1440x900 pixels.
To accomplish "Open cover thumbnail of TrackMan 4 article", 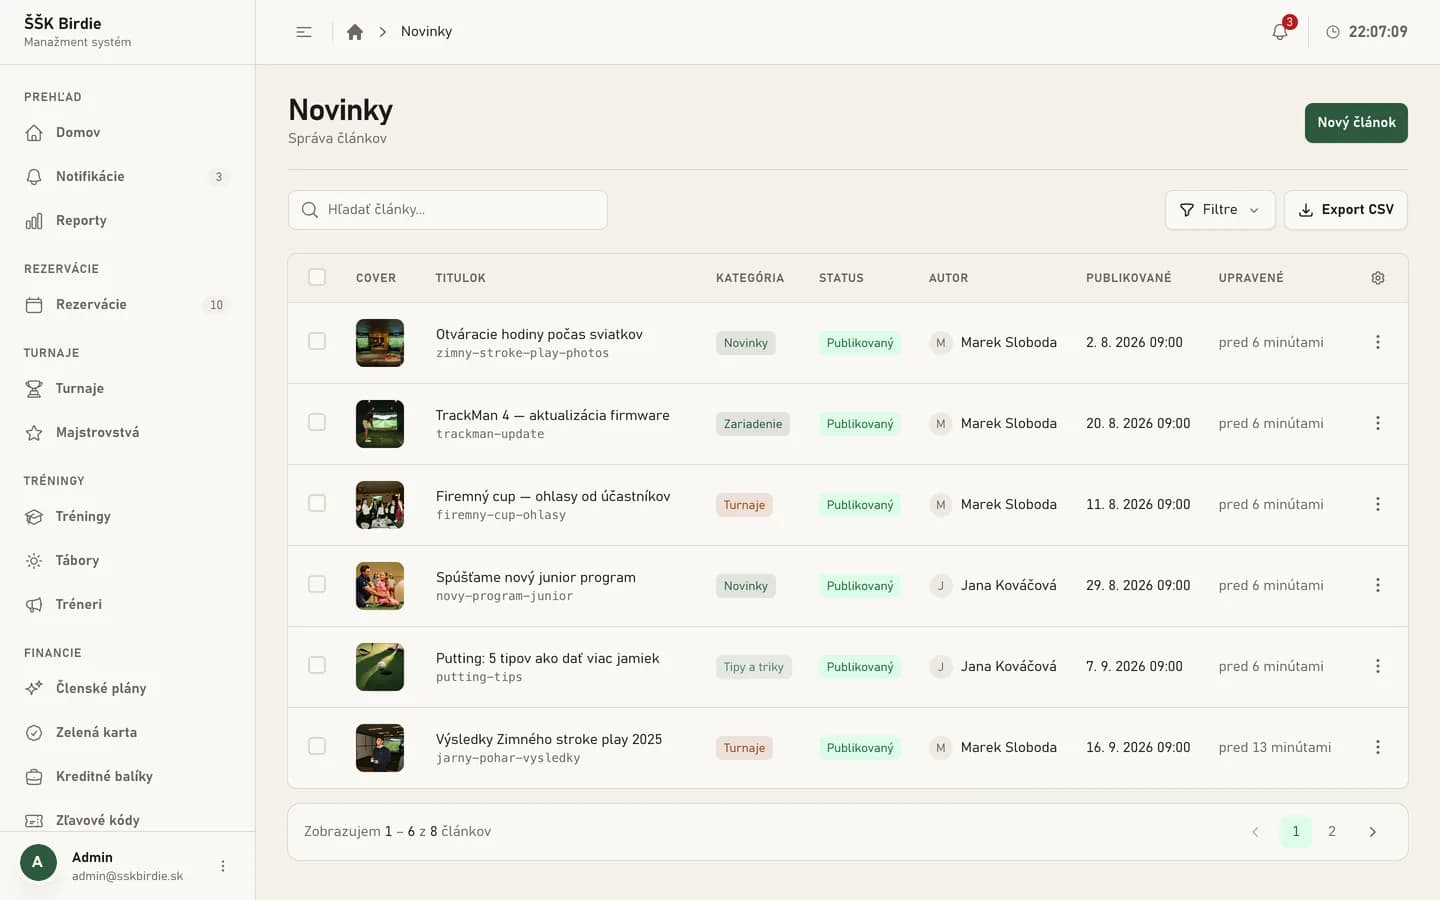I will point(380,424).
